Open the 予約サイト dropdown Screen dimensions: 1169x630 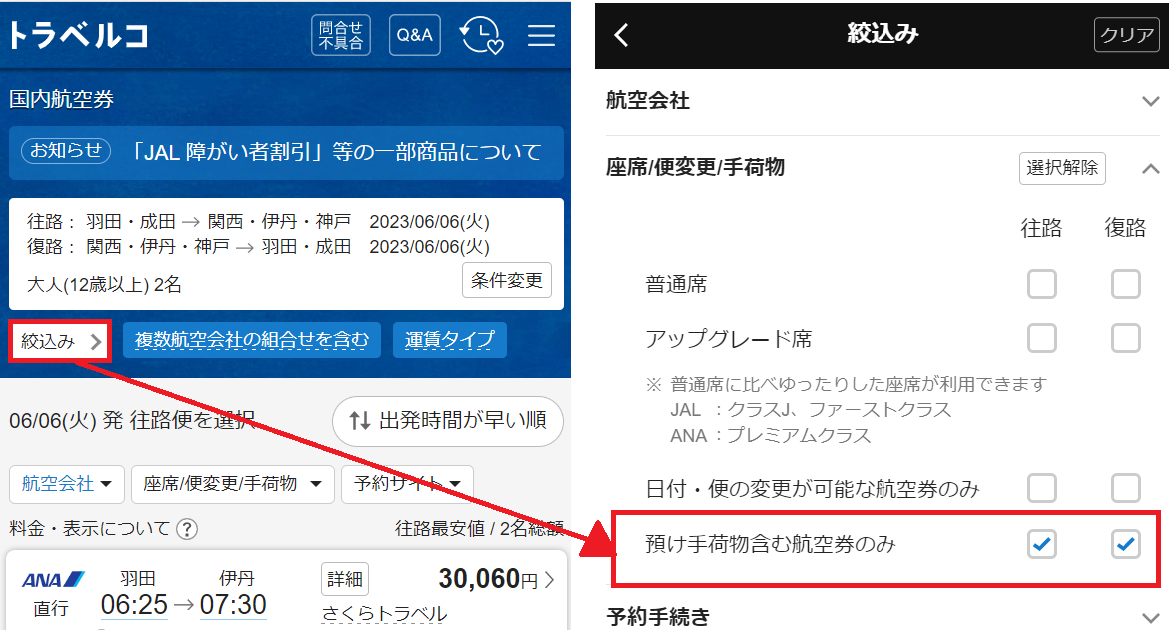coord(406,484)
